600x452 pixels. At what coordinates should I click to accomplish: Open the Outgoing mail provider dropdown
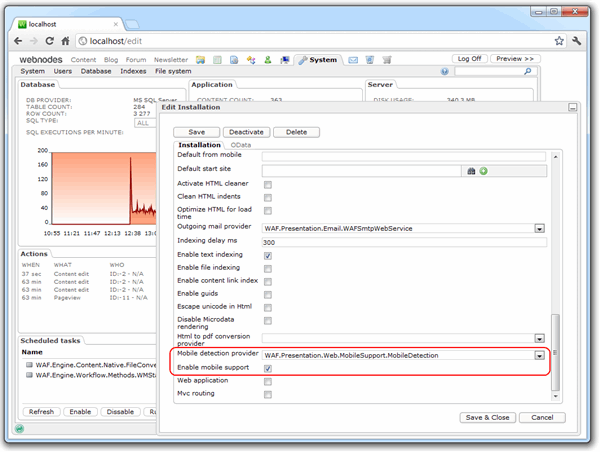[x=539, y=228]
